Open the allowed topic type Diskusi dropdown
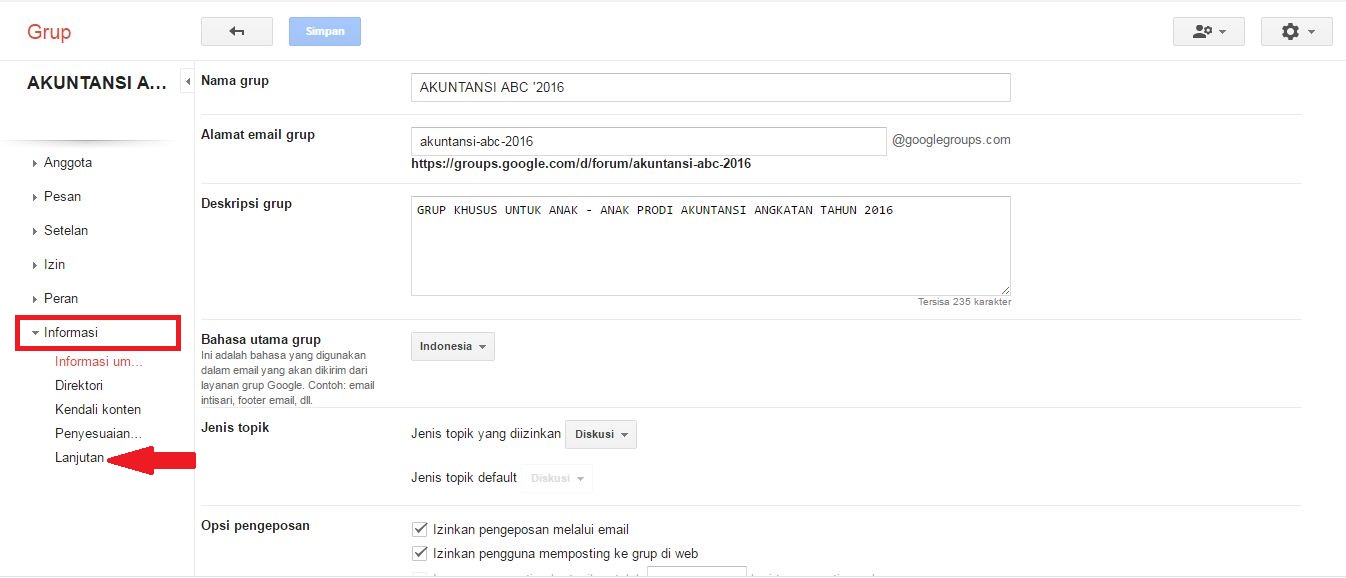Image resolution: width=1346 pixels, height=578 pixels. 601,434
